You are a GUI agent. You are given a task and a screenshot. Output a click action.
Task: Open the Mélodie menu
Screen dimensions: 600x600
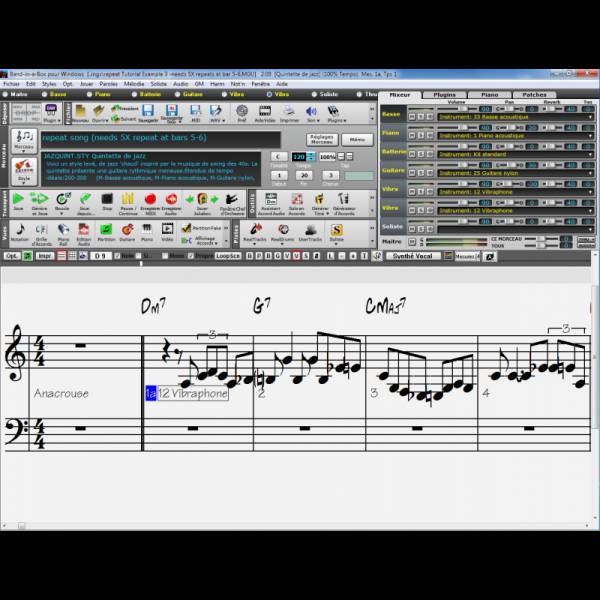pyautogui.click(x=134, y=84)
